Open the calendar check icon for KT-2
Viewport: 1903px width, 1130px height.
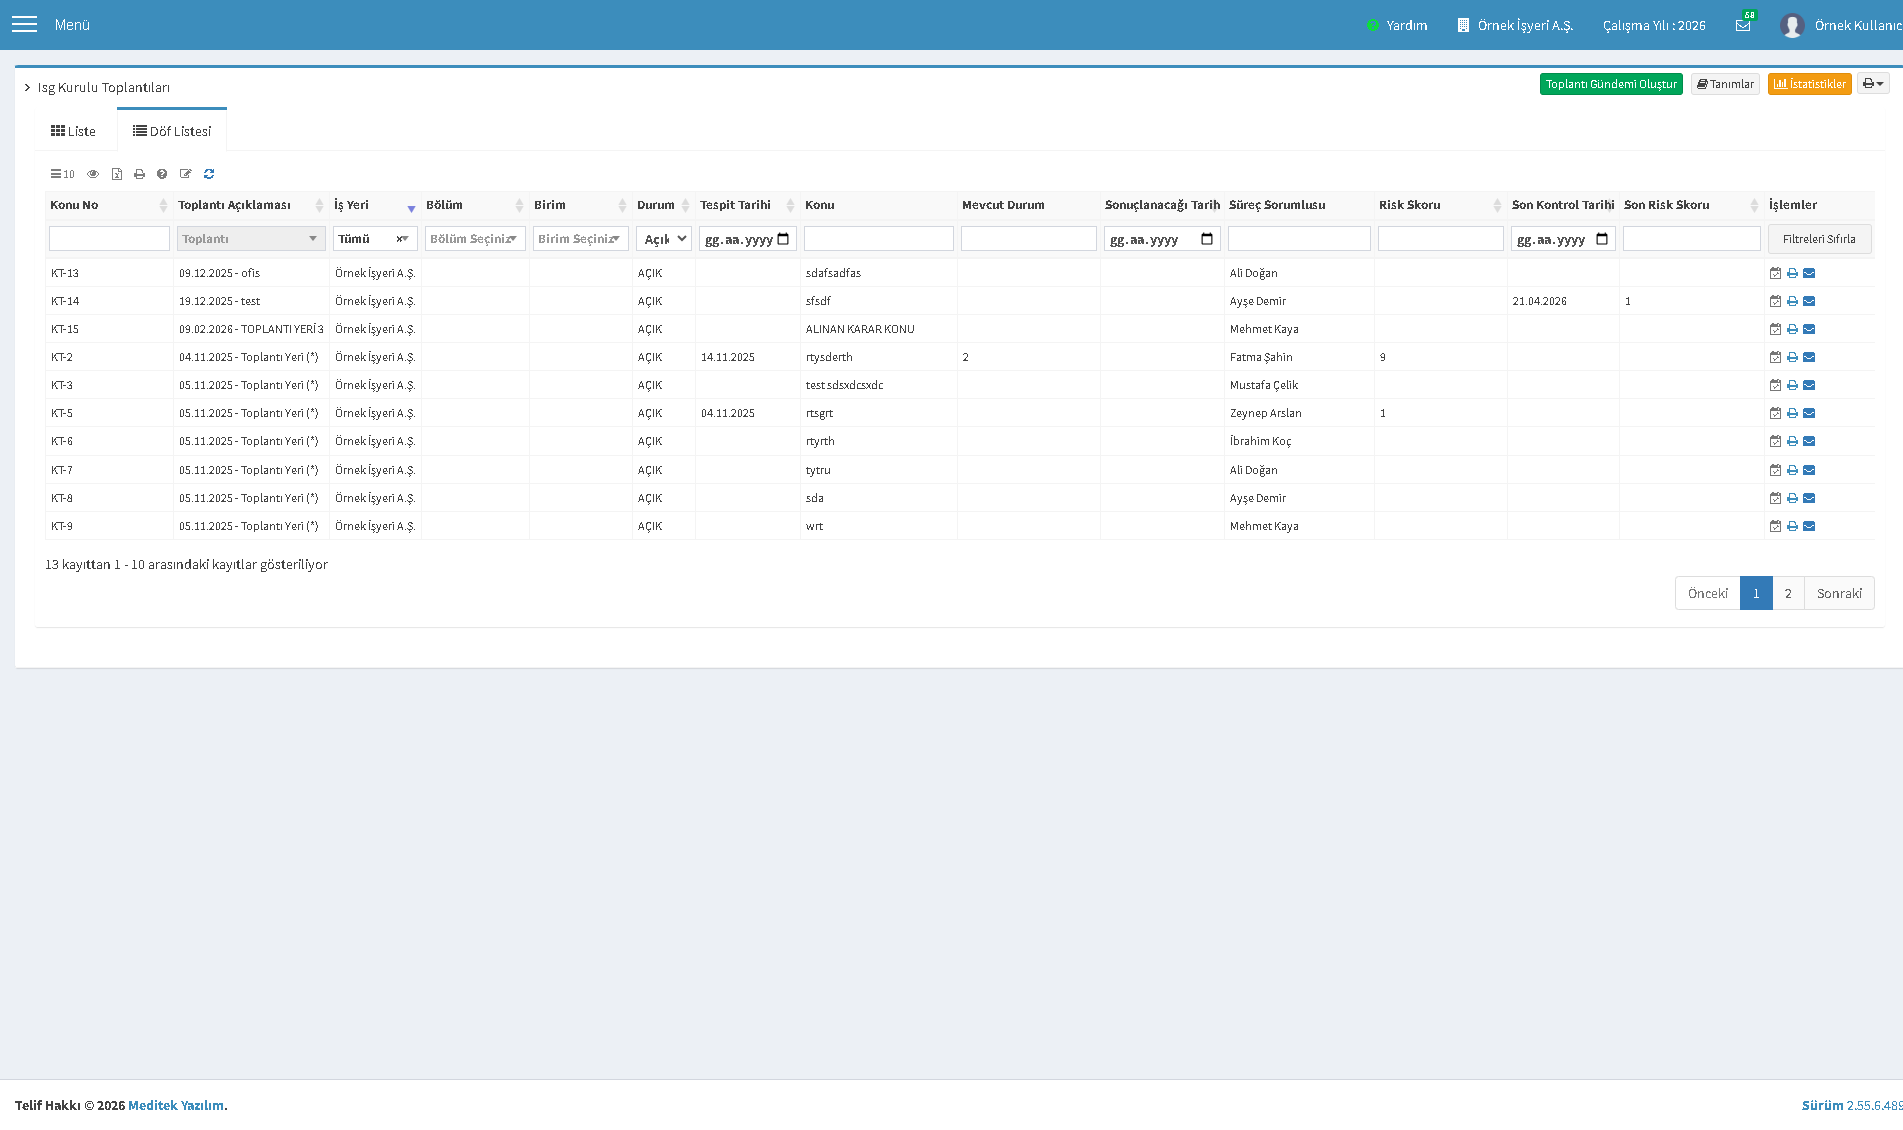click(1775, 357)
